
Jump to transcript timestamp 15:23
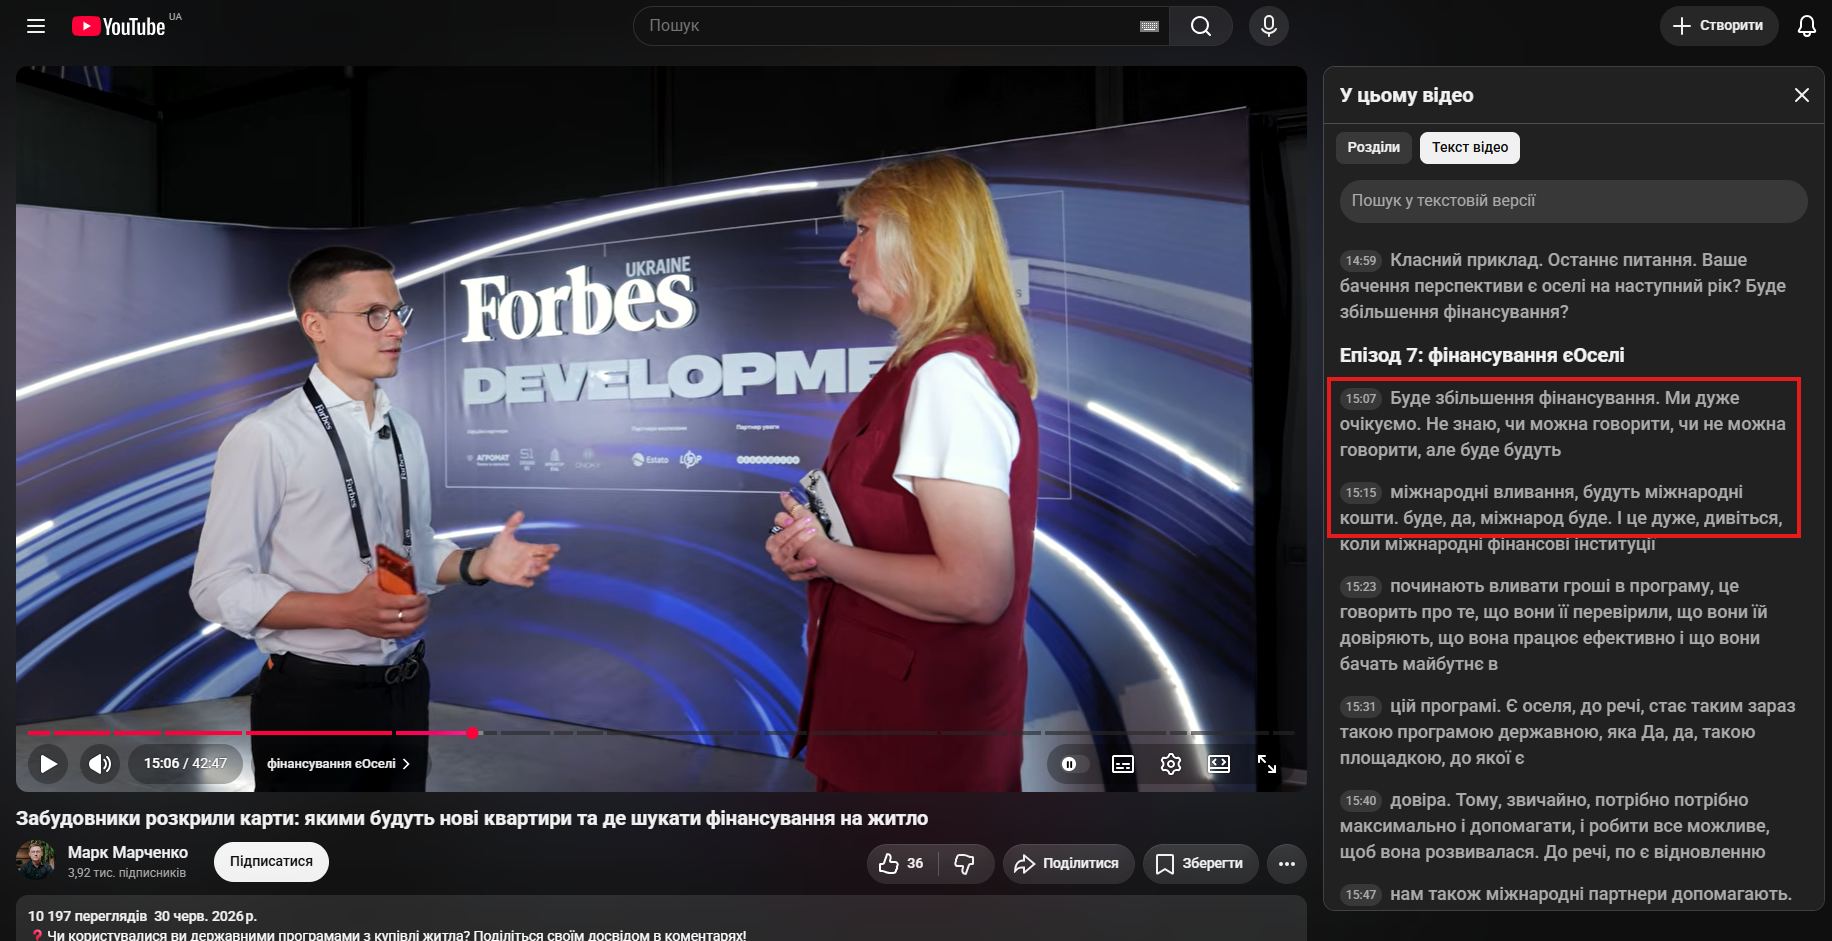click(1361, 587)
